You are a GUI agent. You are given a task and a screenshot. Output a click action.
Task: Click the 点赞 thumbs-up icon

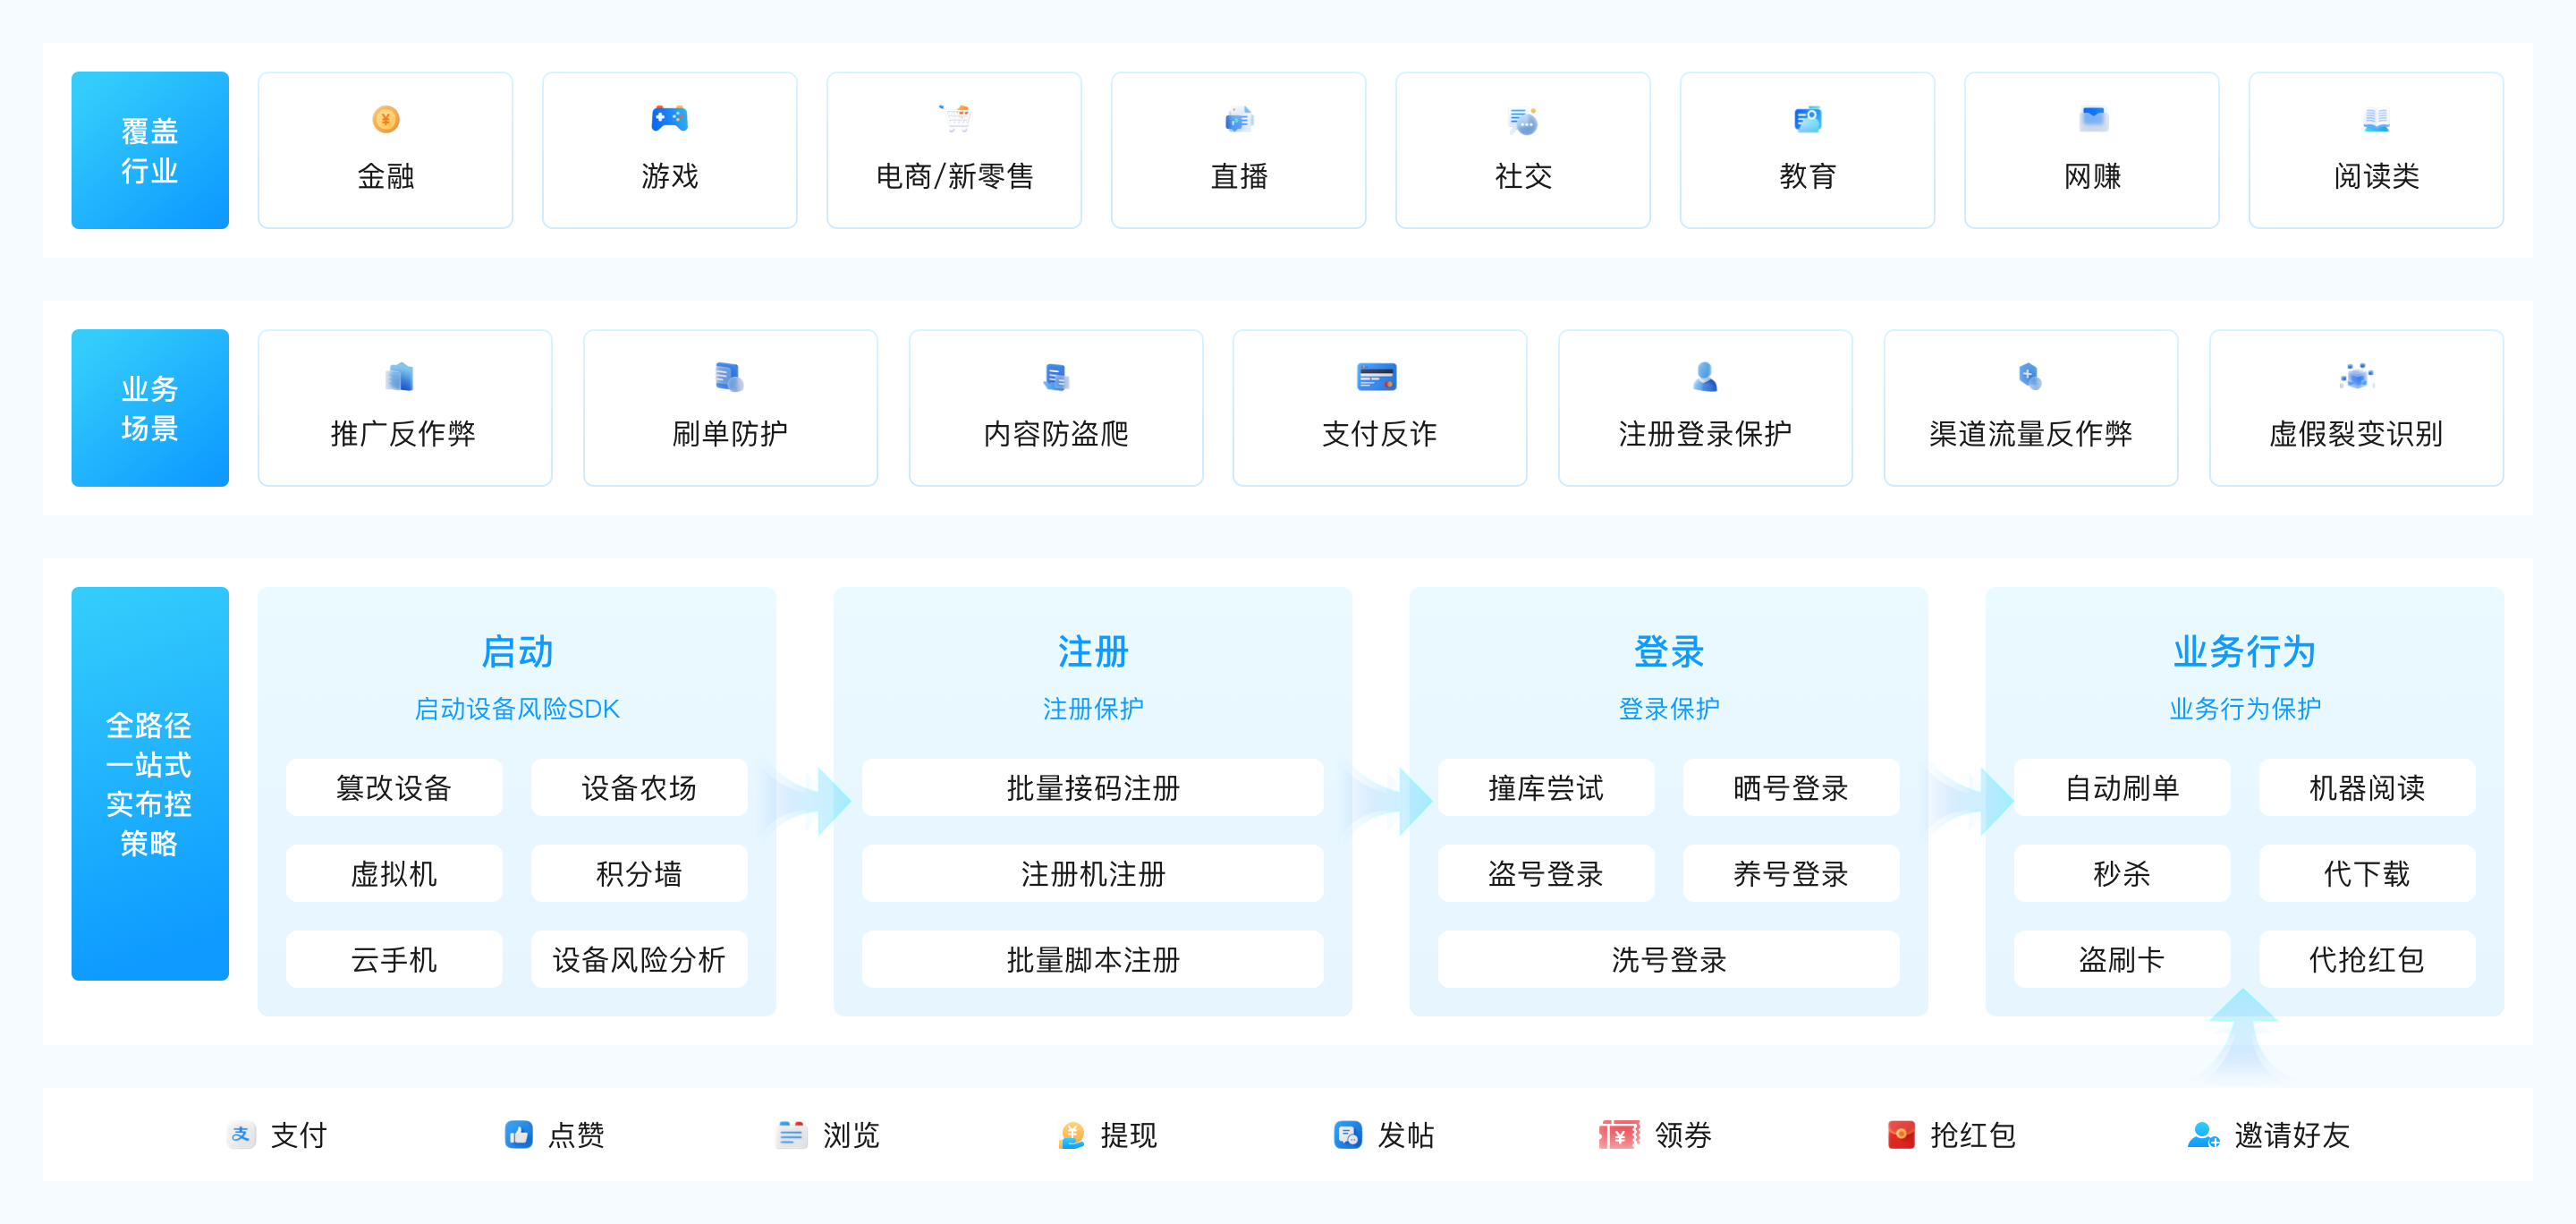pyautogui.click(x=519, y=1135)
